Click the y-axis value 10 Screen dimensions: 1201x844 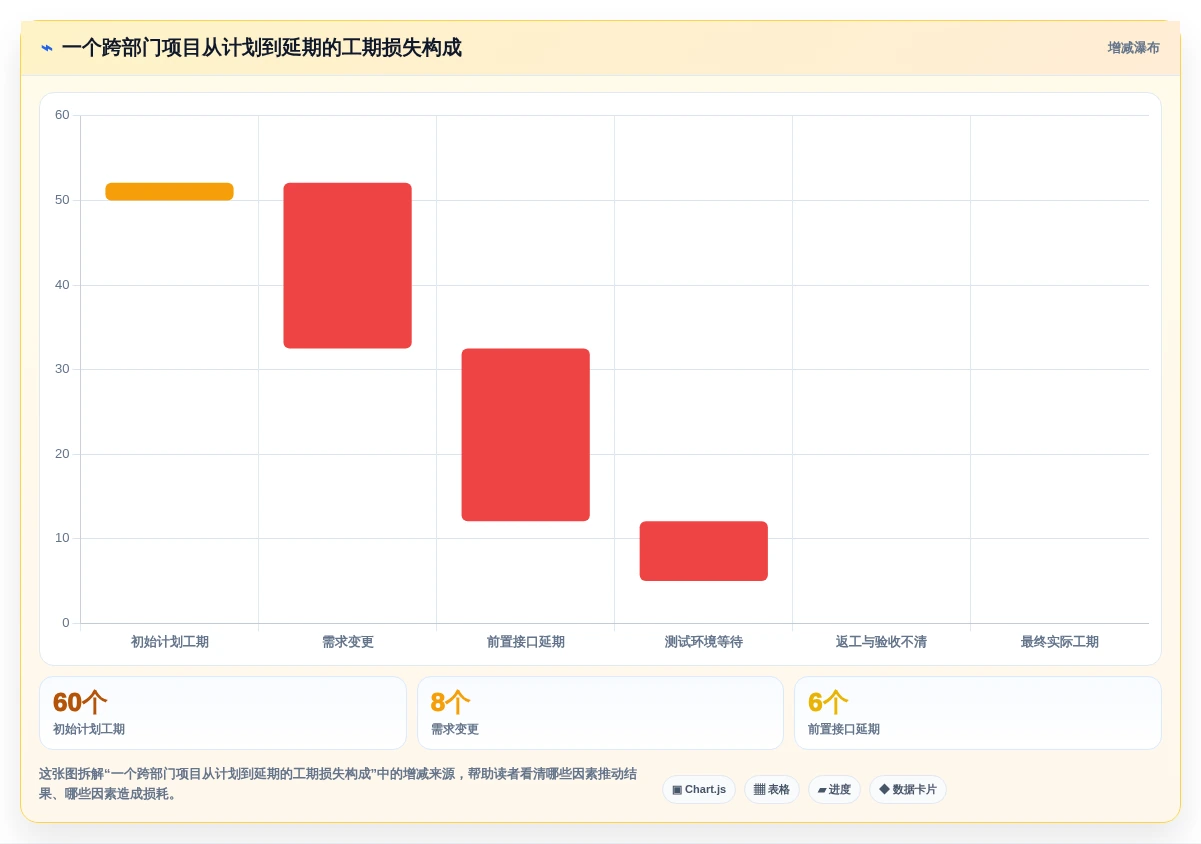pyautogui.click(x=62, y=538)
